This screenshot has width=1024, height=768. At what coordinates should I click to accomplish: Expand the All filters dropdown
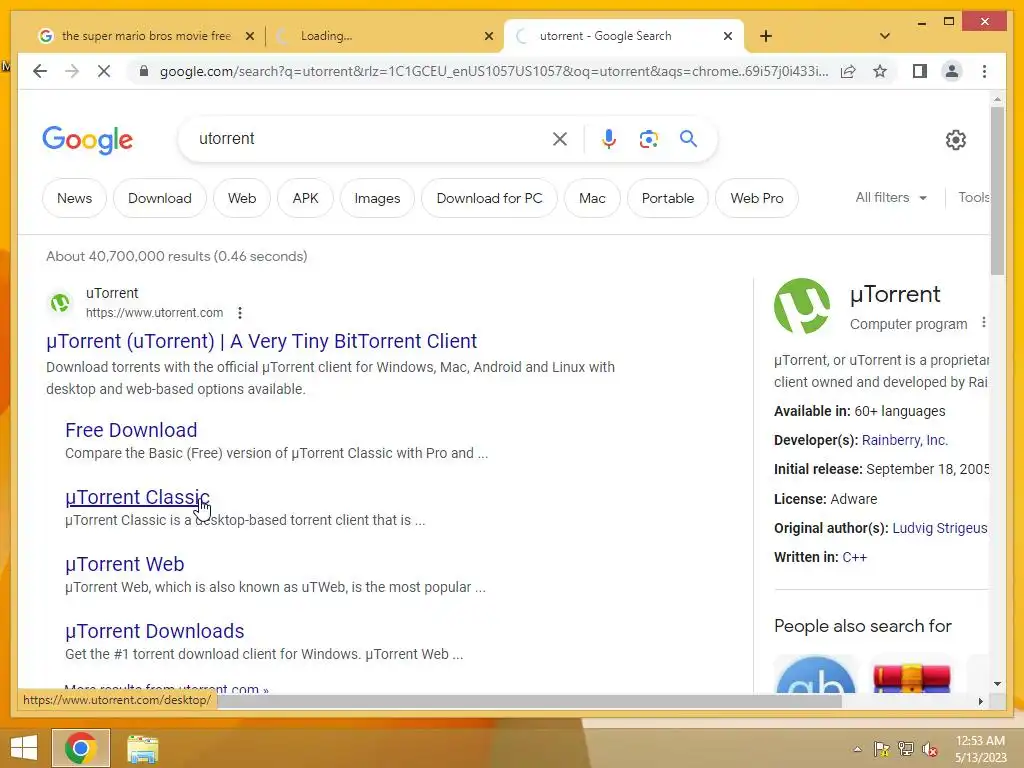coord(891,197)
